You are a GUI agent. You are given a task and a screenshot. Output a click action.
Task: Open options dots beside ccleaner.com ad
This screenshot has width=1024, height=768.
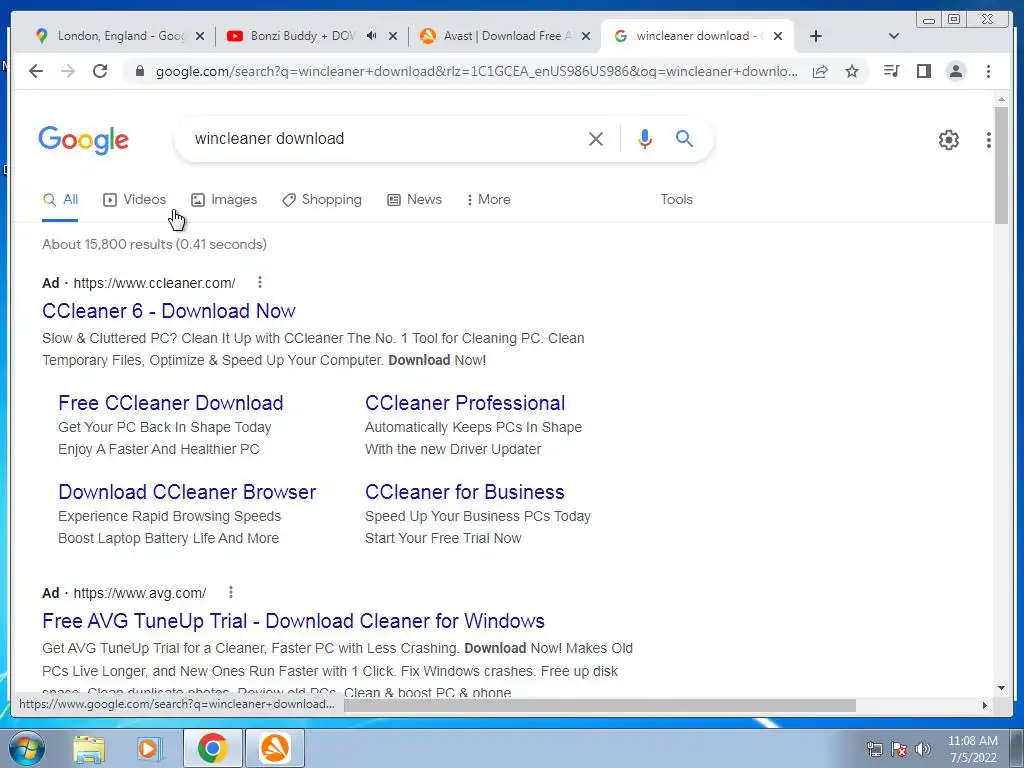click(260, 282)
